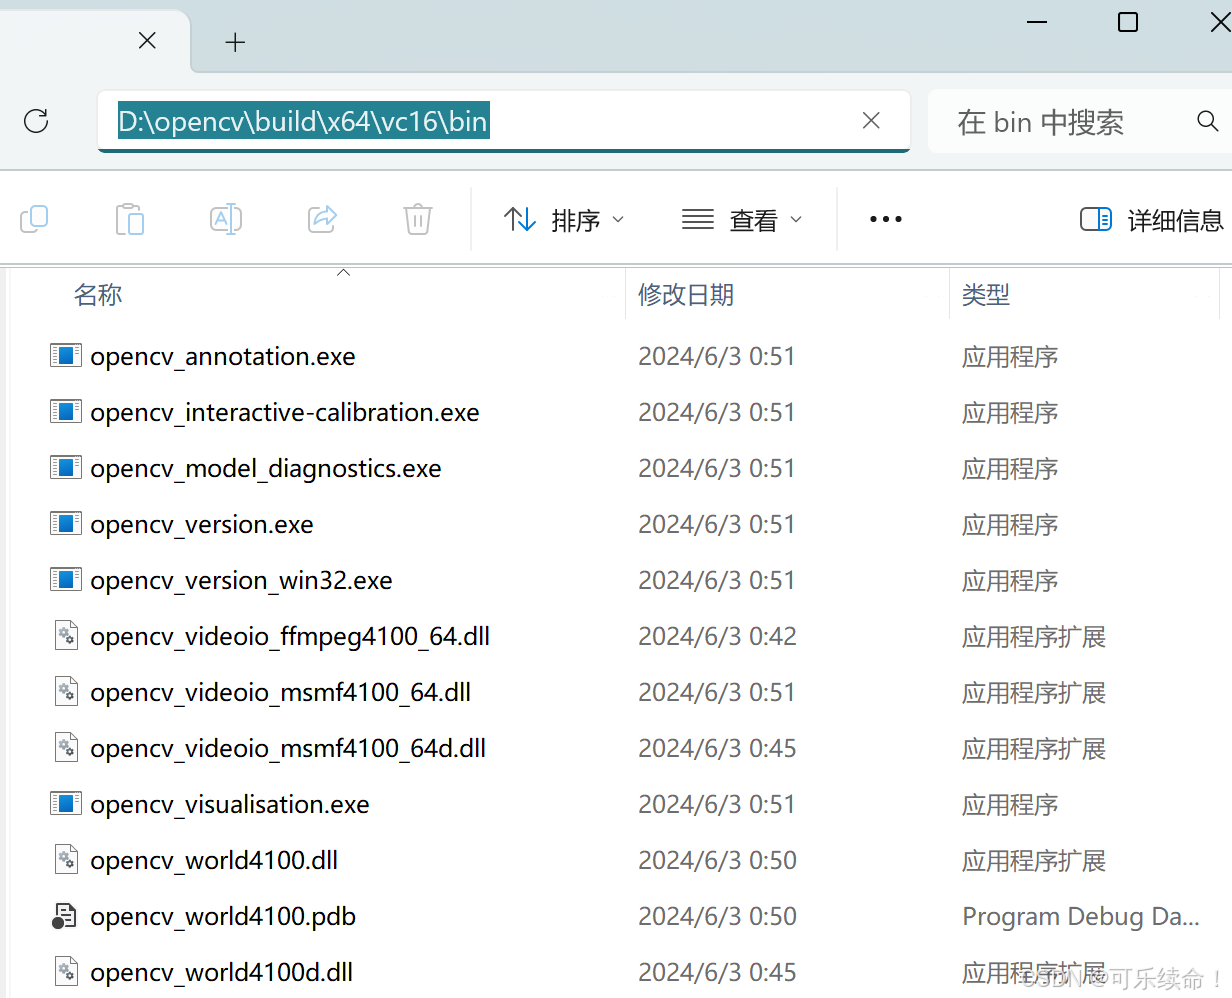This screenshot has width=1232, height=998.
Task: Click the file name opencv_interactive-calibration.exe
Action: 285,413
